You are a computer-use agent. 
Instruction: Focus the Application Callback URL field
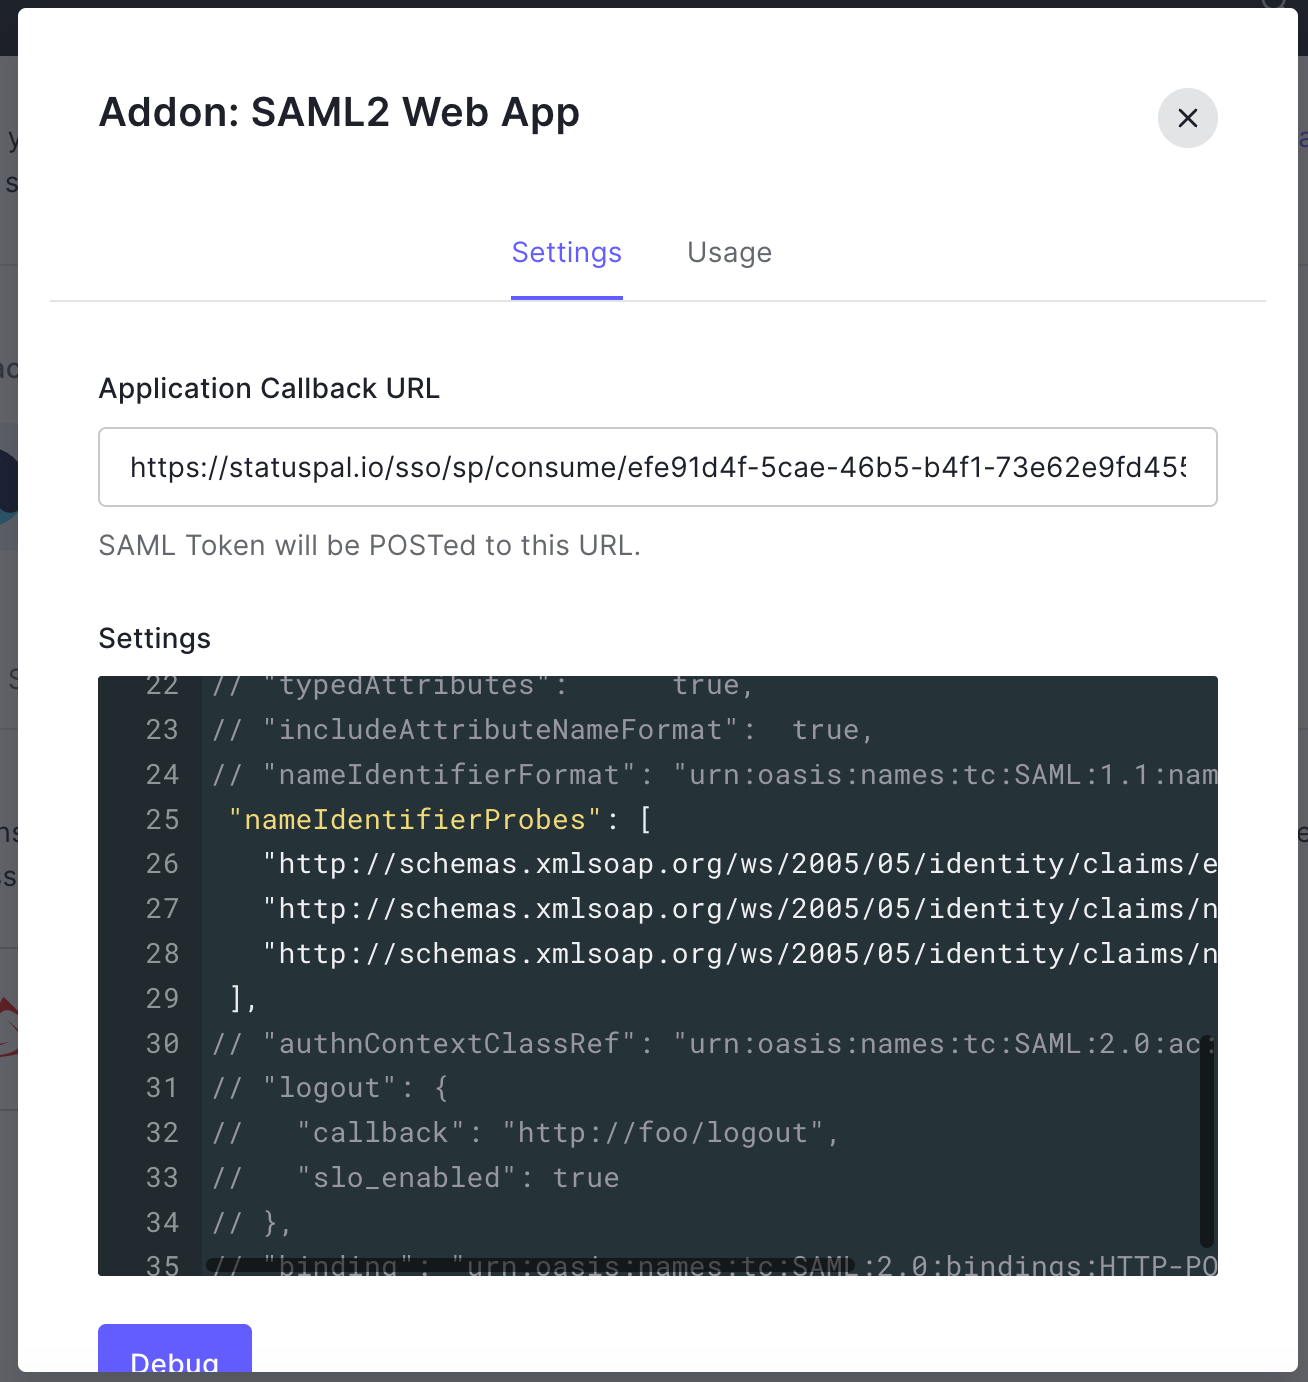[657, 467]
